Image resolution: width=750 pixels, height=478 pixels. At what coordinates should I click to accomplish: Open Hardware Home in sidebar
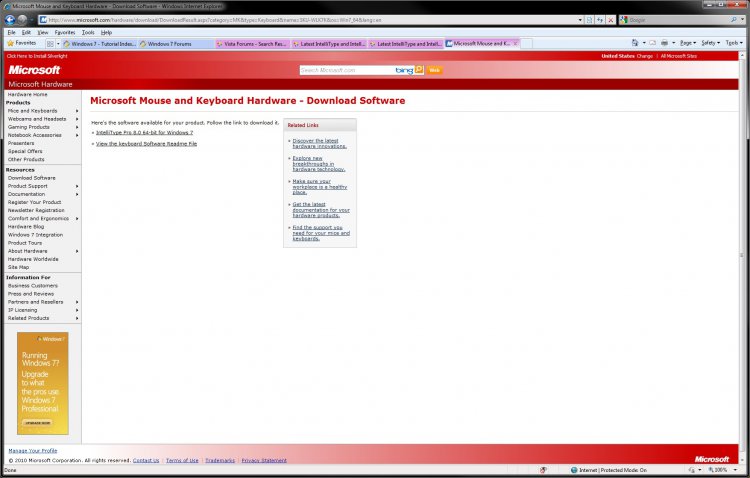point(27,95)
